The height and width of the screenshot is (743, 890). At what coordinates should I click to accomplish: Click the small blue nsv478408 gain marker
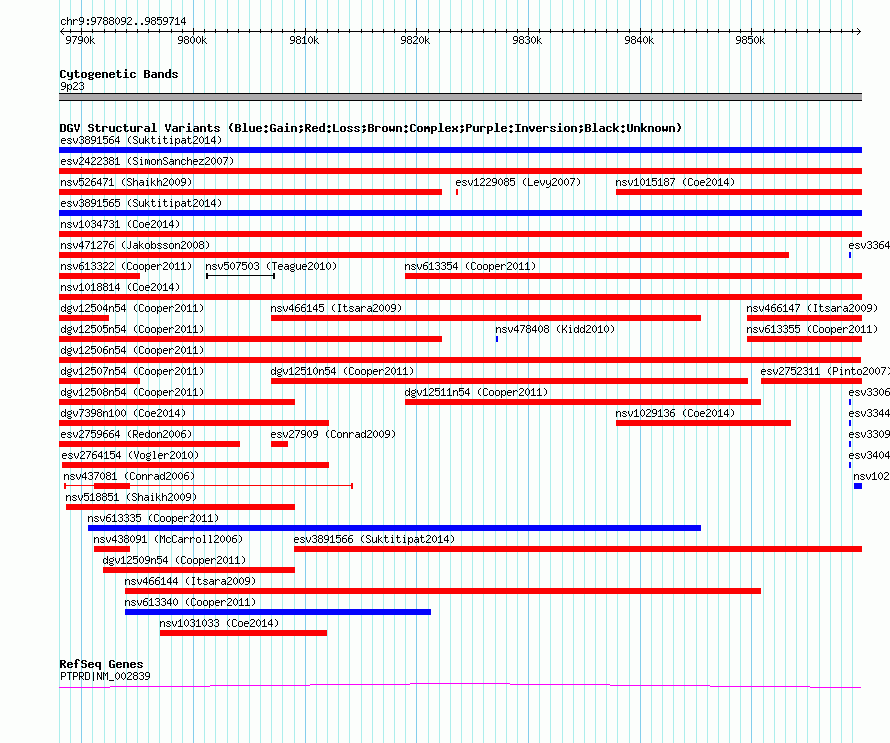[497, 339]
